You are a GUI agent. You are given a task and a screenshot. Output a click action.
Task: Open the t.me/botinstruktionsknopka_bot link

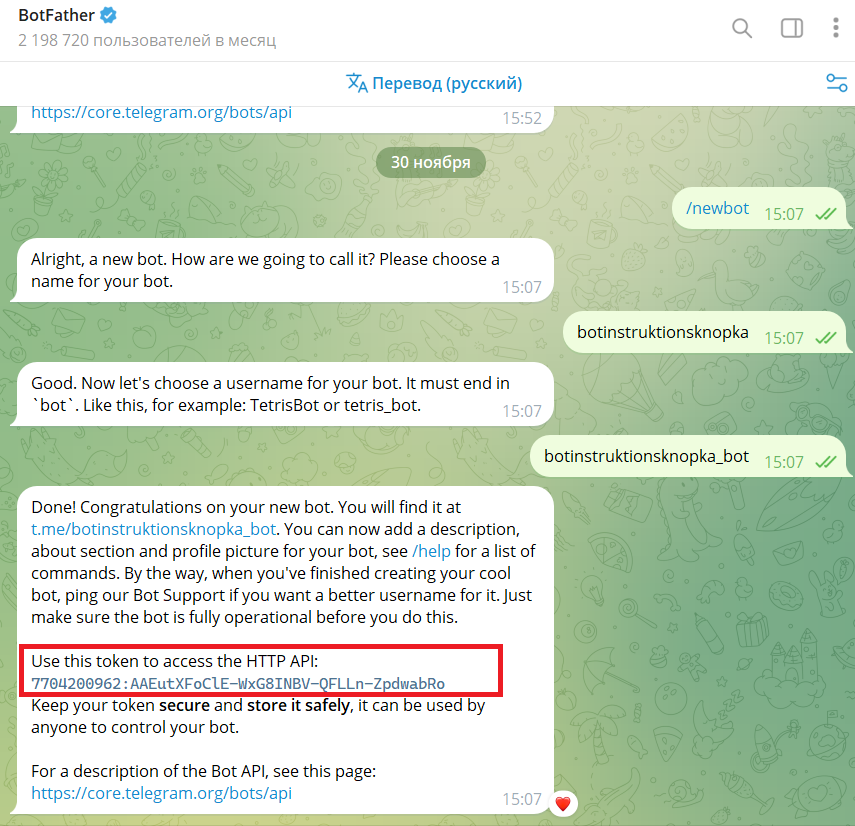point(153,529)
